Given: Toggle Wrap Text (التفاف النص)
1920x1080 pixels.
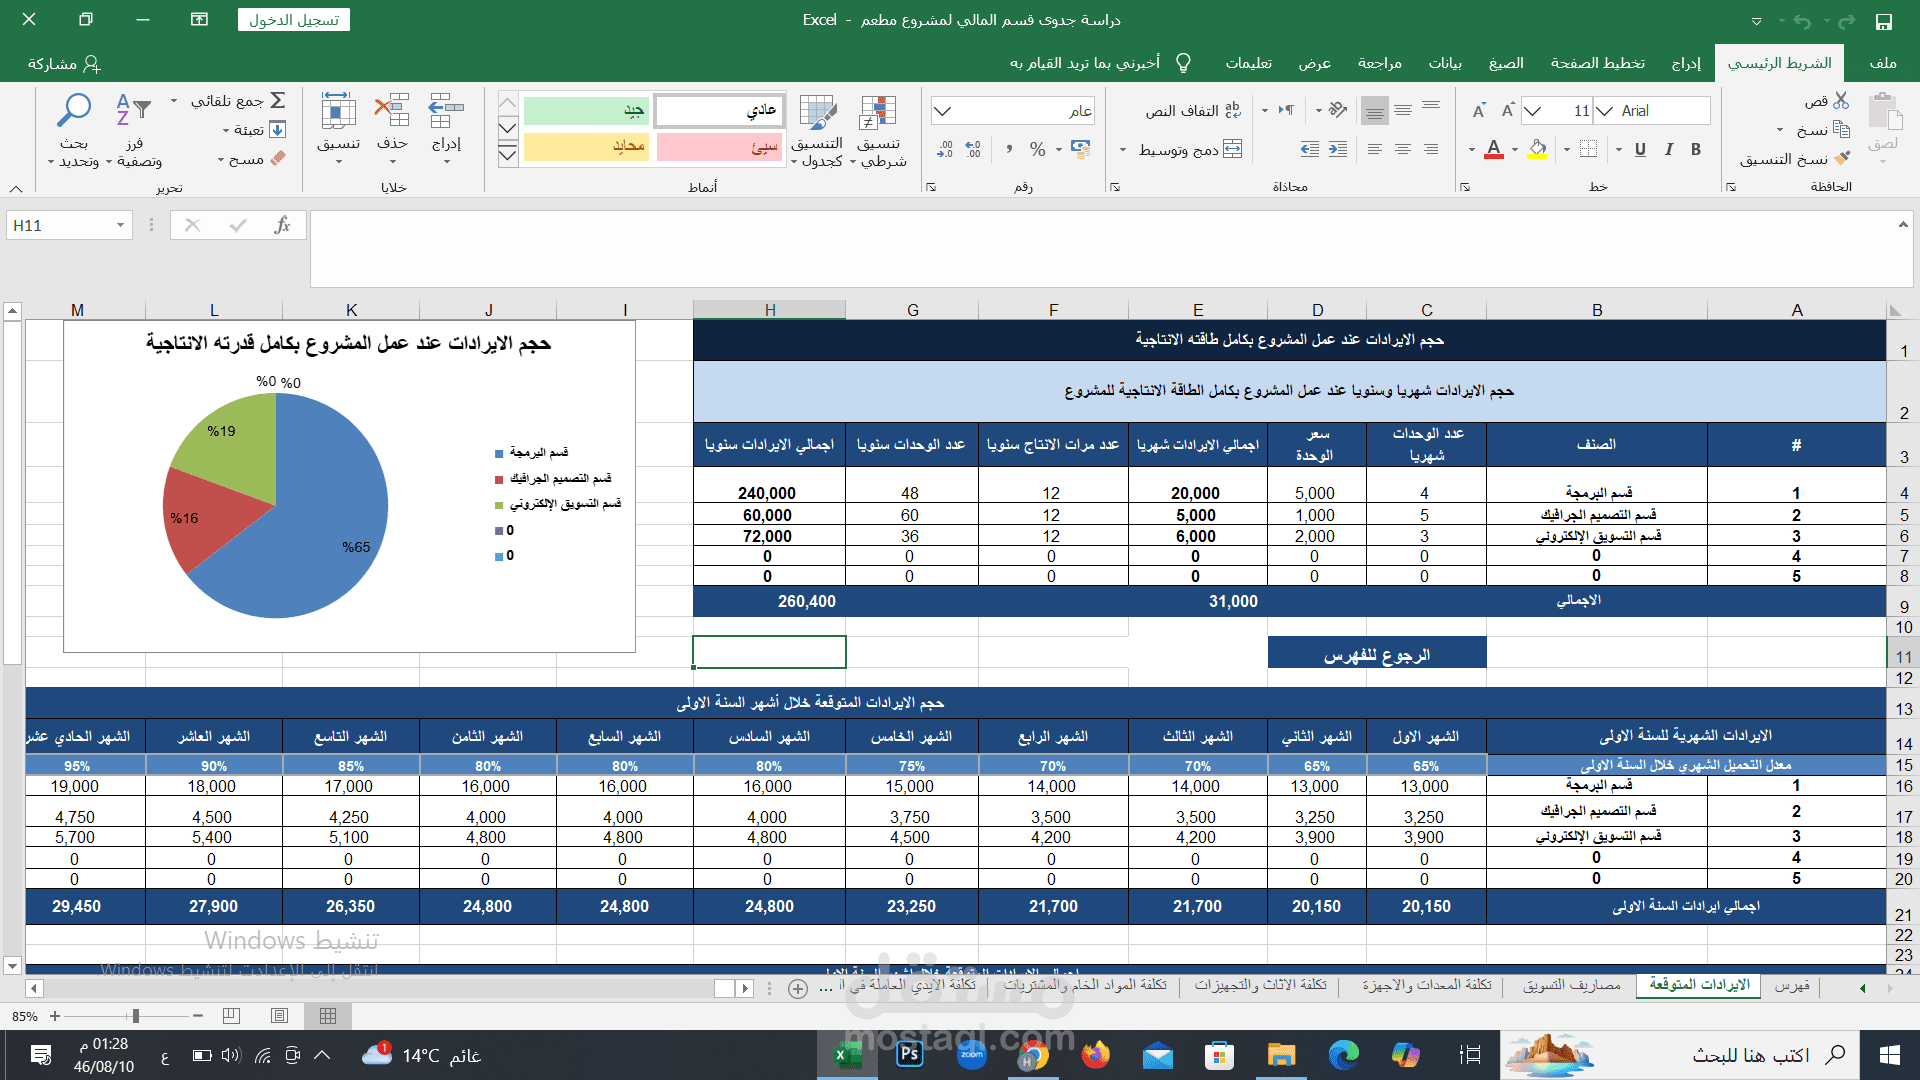Looking at the screenshot, I should pyautogui.click(x=1194, y=110).
